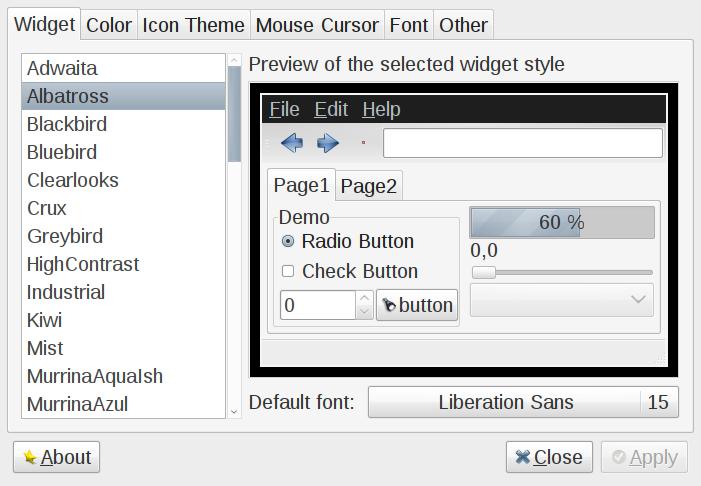The height and width of the screenshot is (486, 701).
Task: Open the Mouse Cursor tab
Action: point(317,25)
